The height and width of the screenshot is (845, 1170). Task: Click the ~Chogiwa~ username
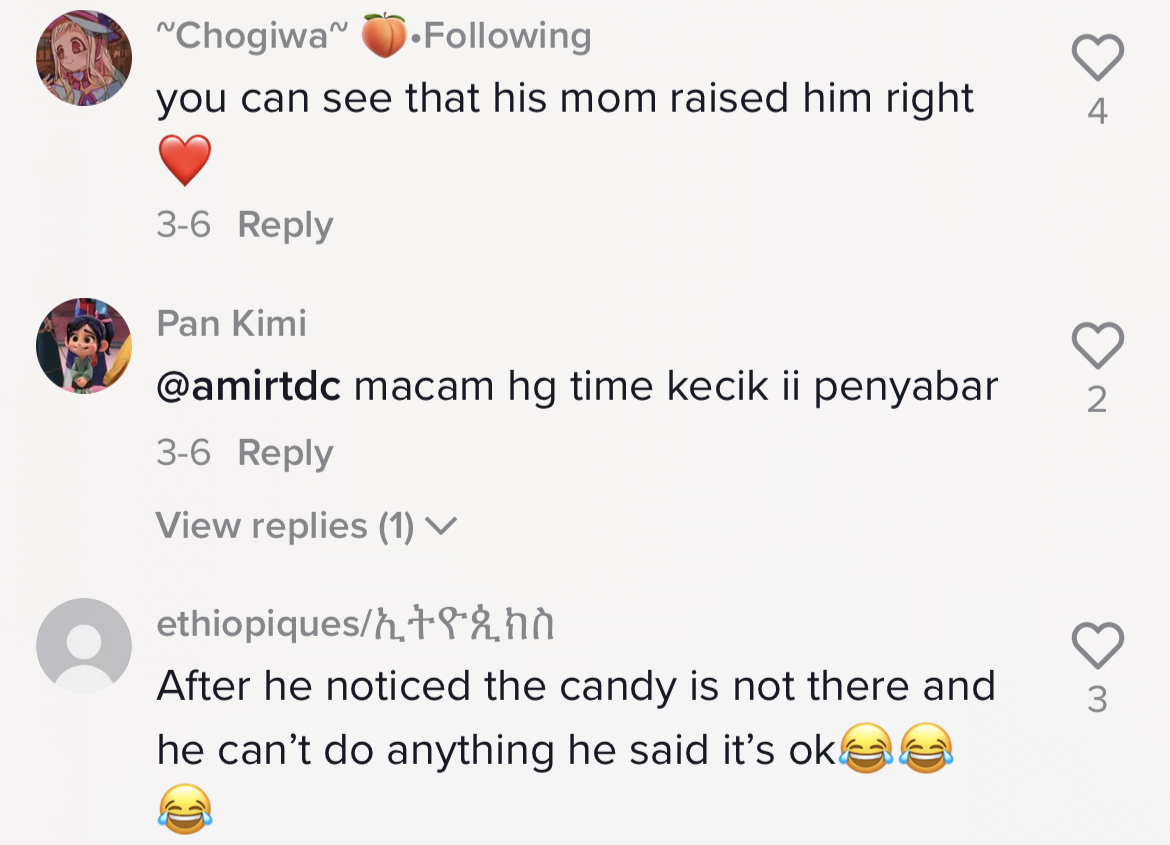click(x=253, y=37)
